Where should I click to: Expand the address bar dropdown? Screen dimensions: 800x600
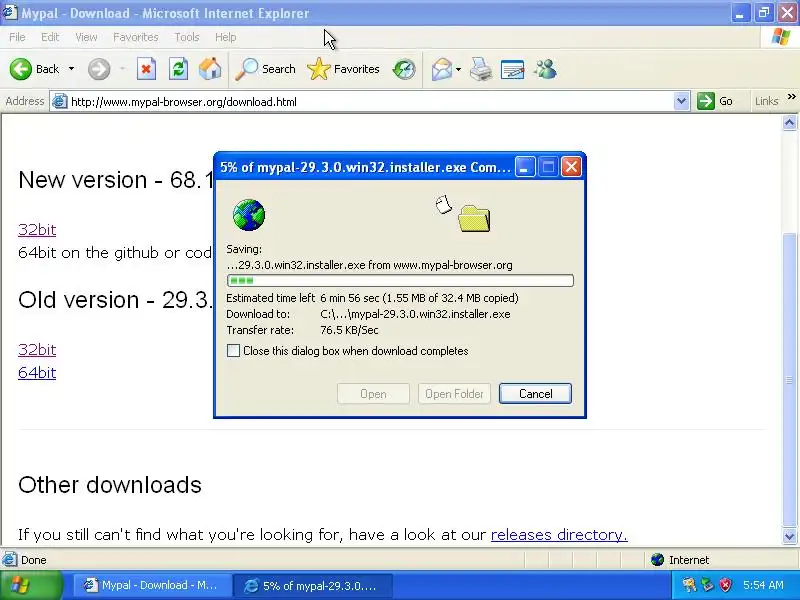click(682, 102)
